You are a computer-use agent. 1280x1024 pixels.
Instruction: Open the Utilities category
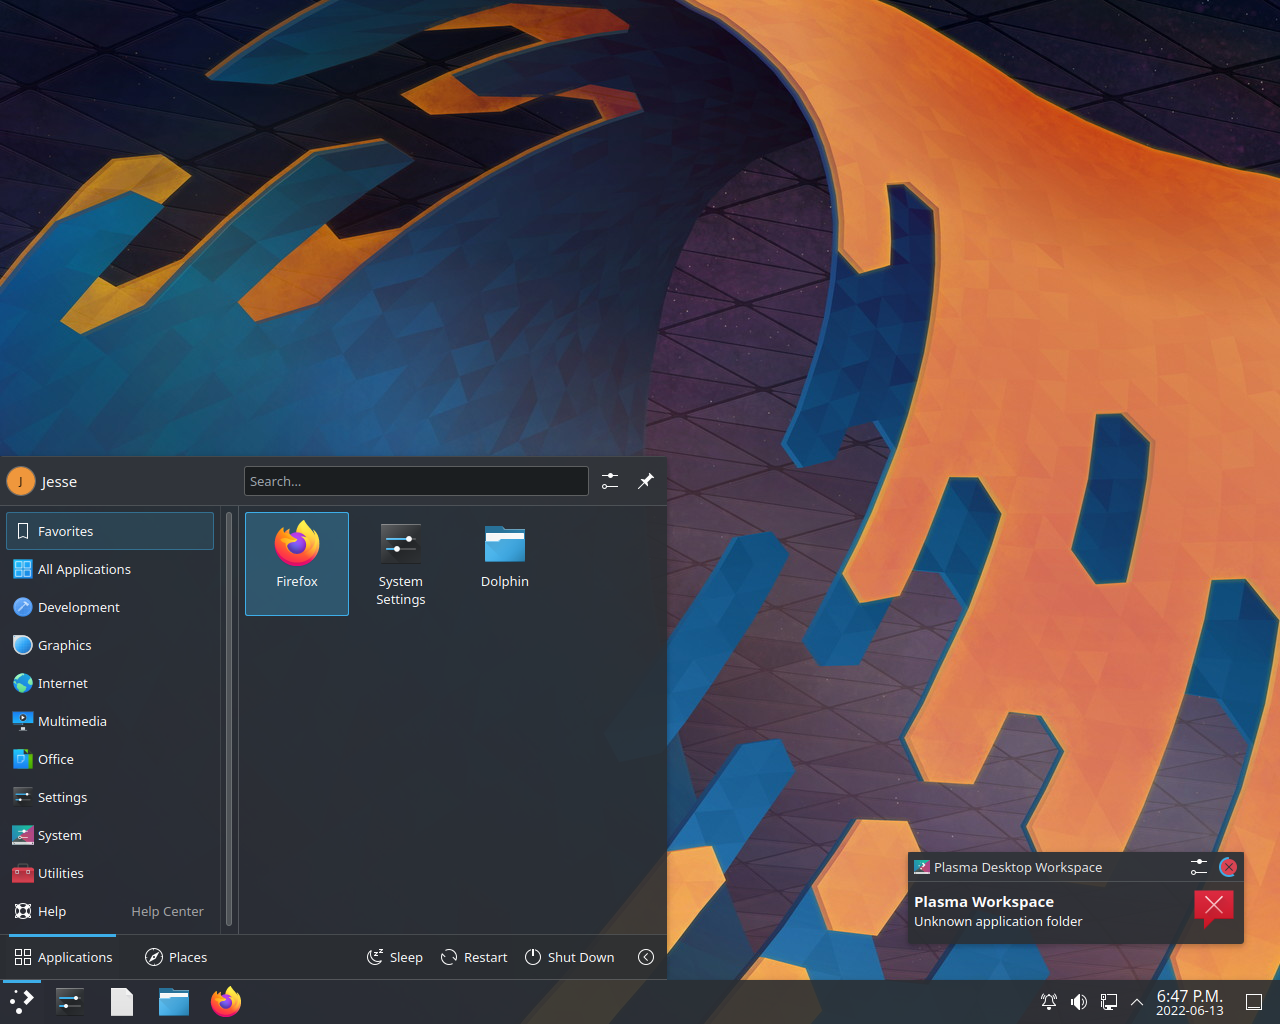point(110,873)
